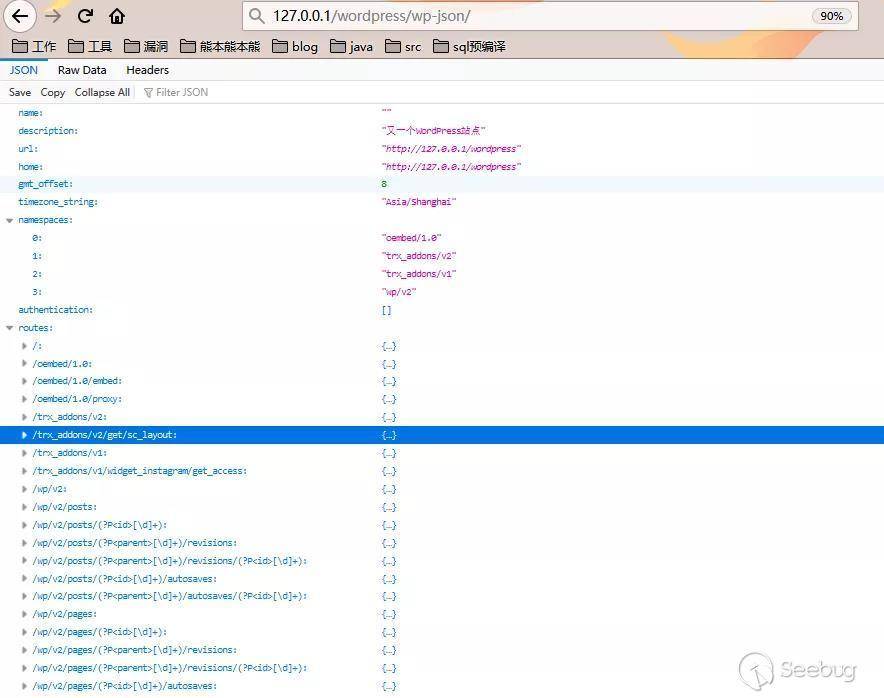Open the 工作 bookmark folder
The height and width of the screenshot is (698, 884).
click(34, 46)
